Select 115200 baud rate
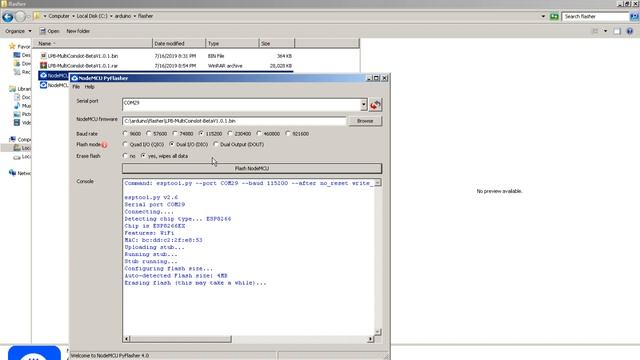Viewport: 640px width, 360px height. 201,133
